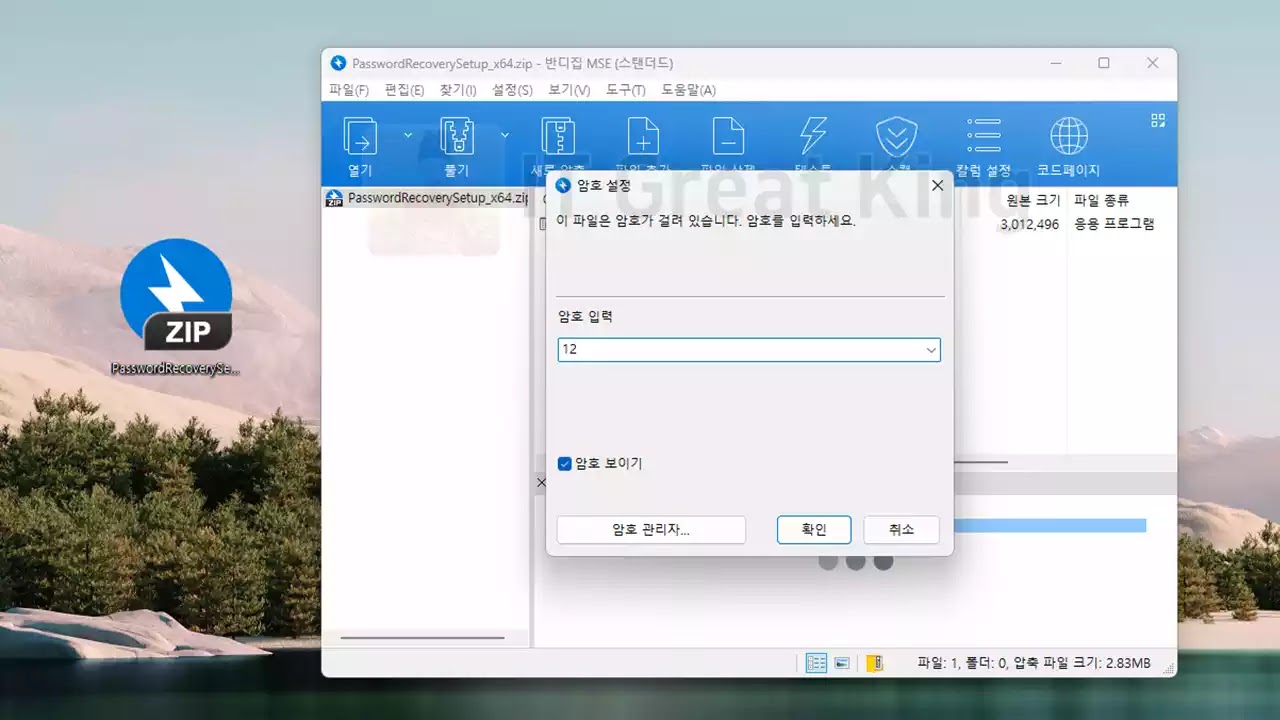
Task: Minimize the Bandizip window
Action: click(1056, 63)
